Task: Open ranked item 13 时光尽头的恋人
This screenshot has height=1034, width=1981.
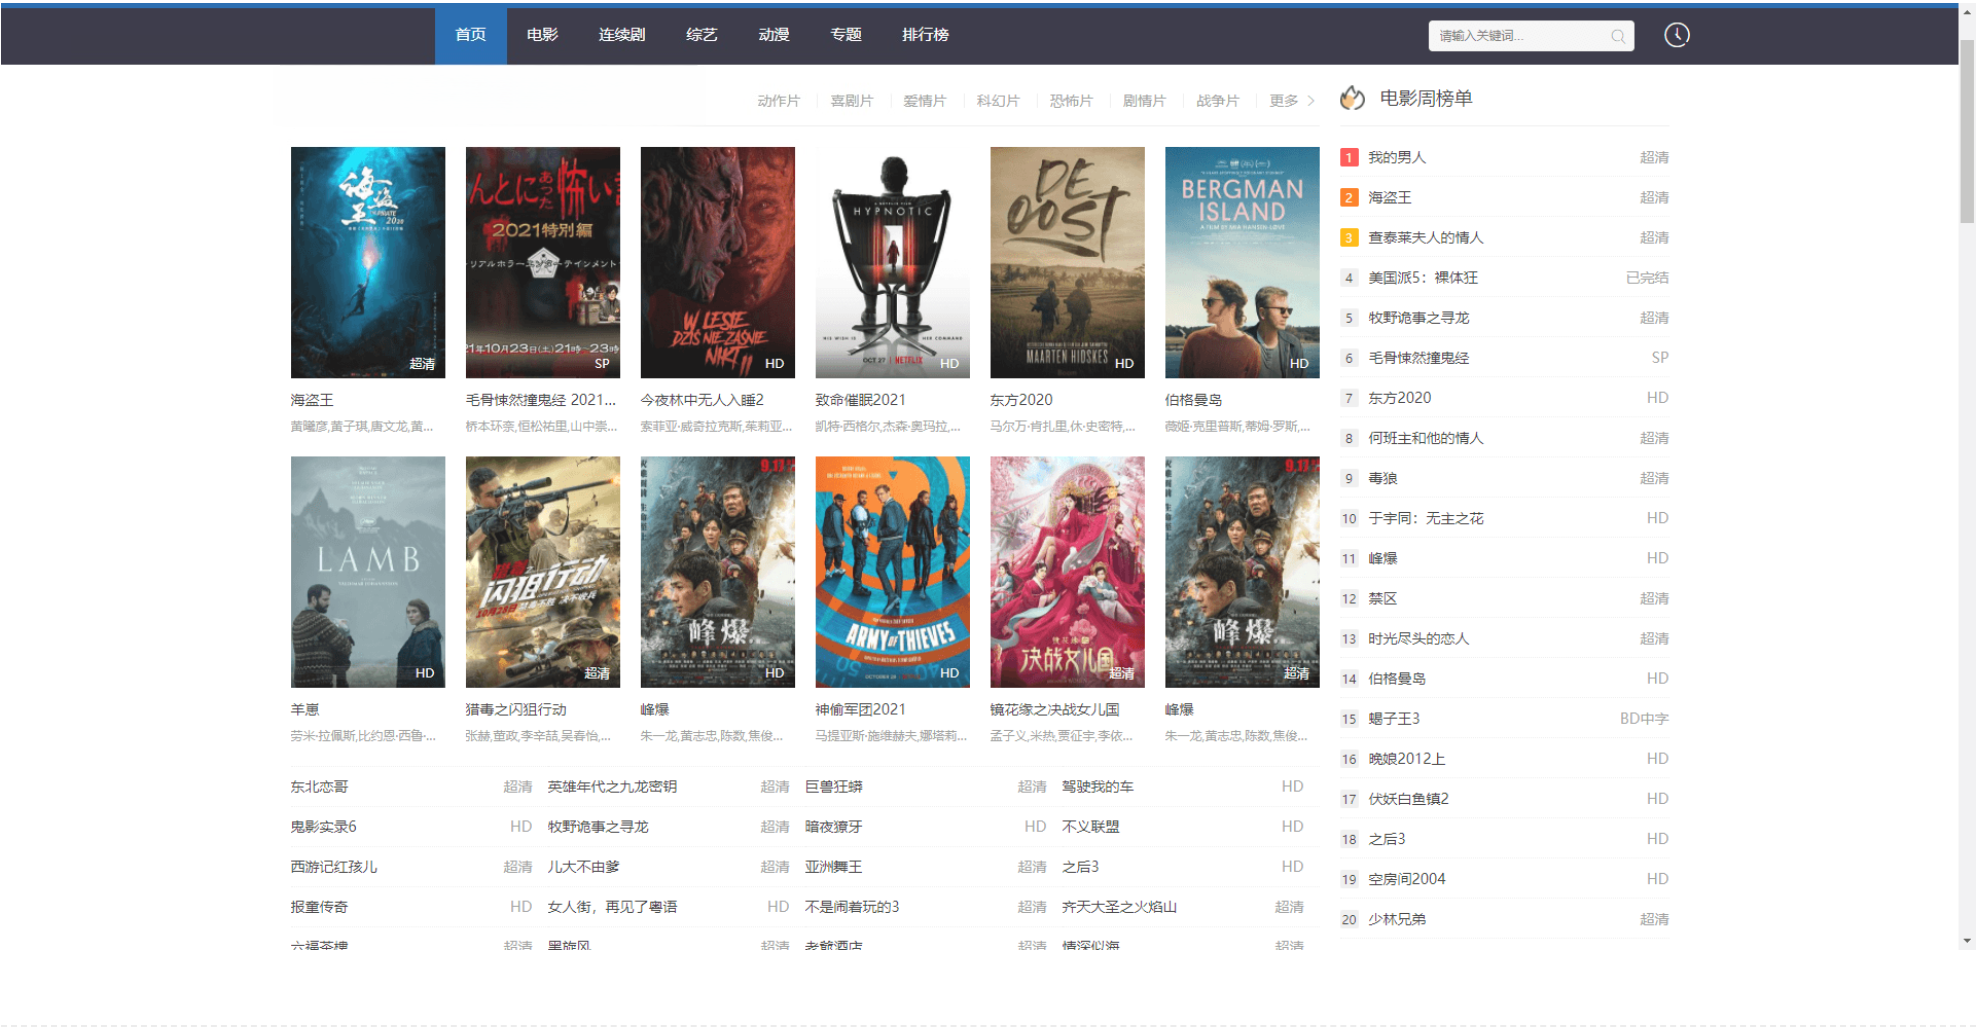Action: tap(1418, 639)
